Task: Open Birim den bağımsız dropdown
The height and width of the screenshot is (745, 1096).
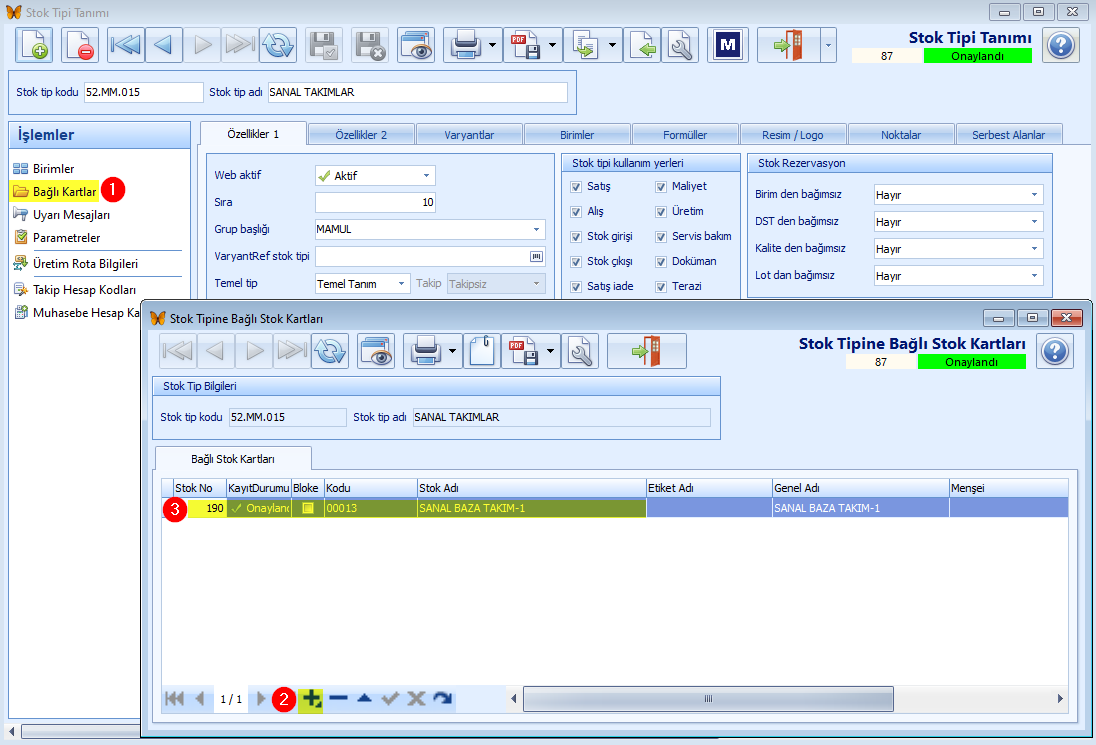Action: 1034,195
